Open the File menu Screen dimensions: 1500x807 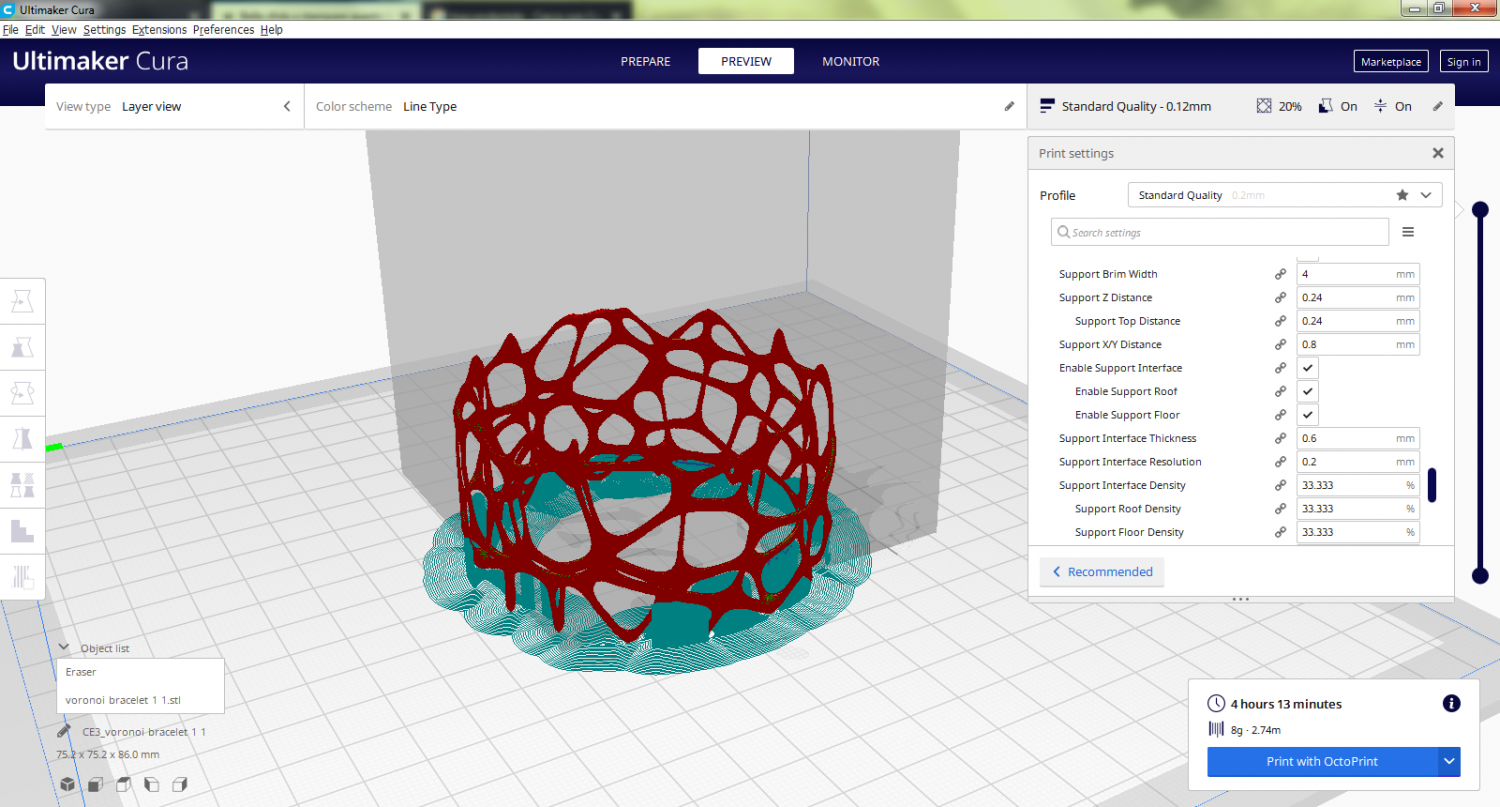click(11, 30)
